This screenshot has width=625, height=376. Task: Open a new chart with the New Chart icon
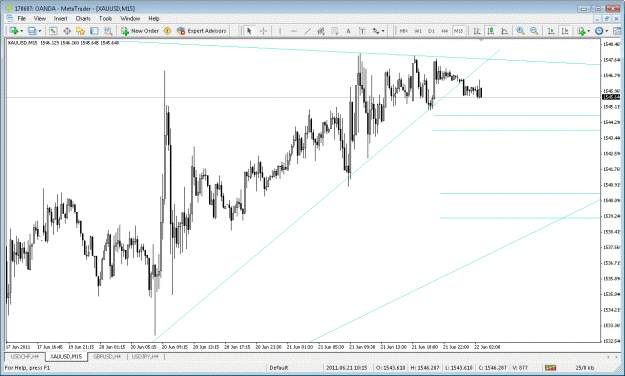[14, 31]
